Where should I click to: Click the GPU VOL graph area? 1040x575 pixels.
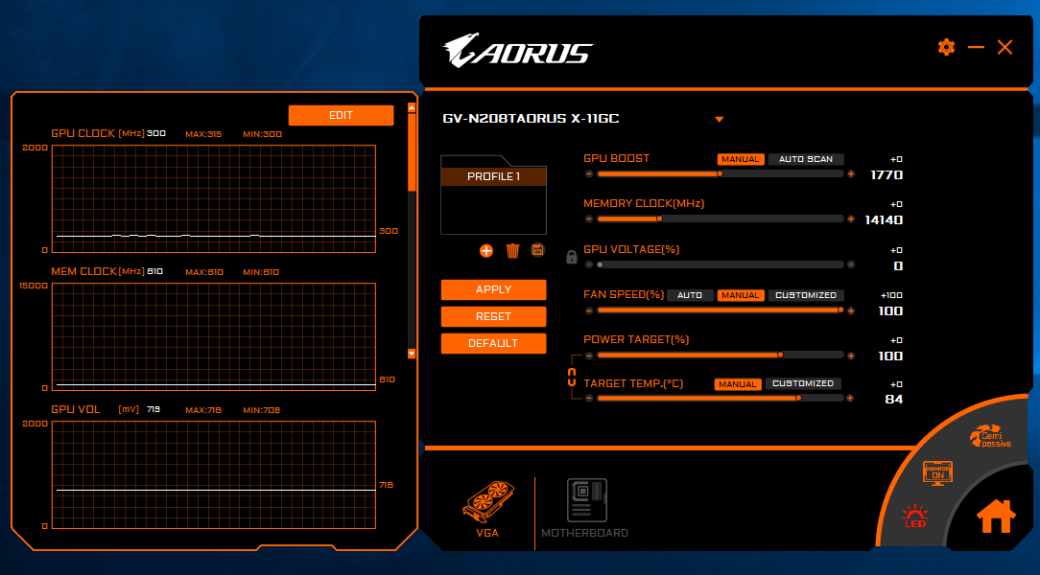click(x=214, y=475)
